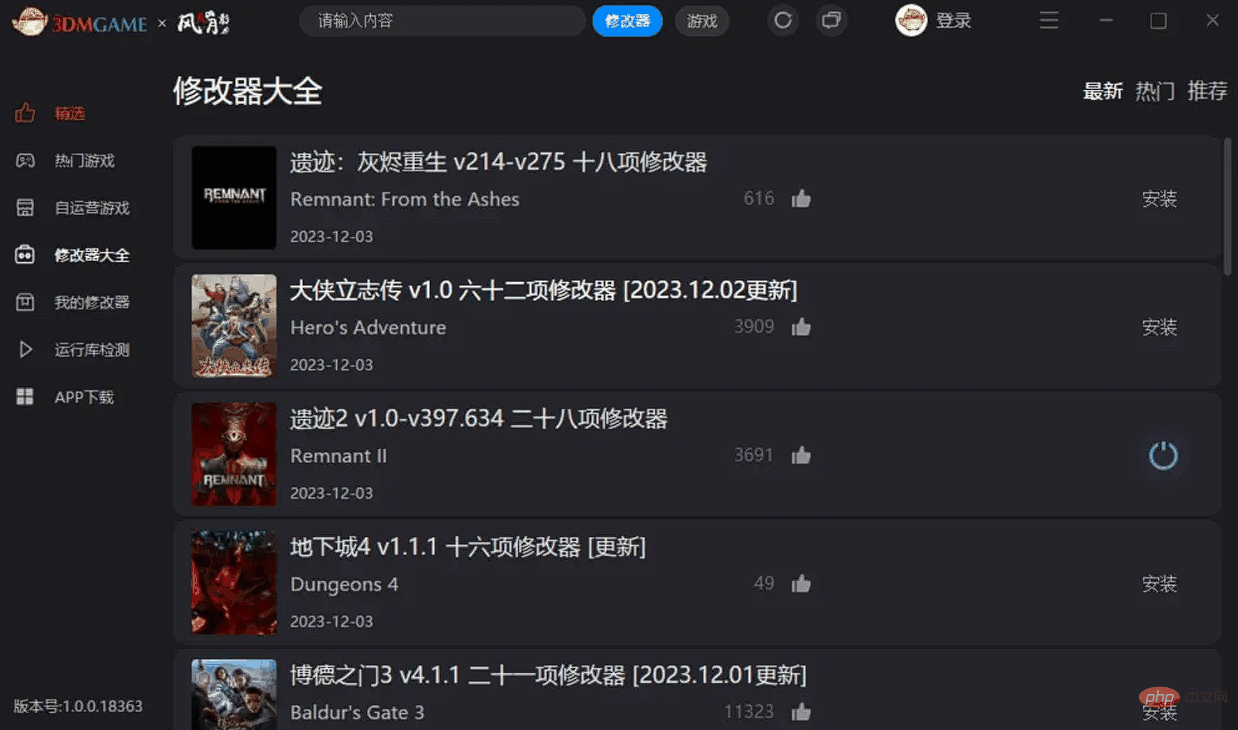This screenshot has height=730, width=1238.
Task: Click the search input field
Action: (x=442, y=21)
